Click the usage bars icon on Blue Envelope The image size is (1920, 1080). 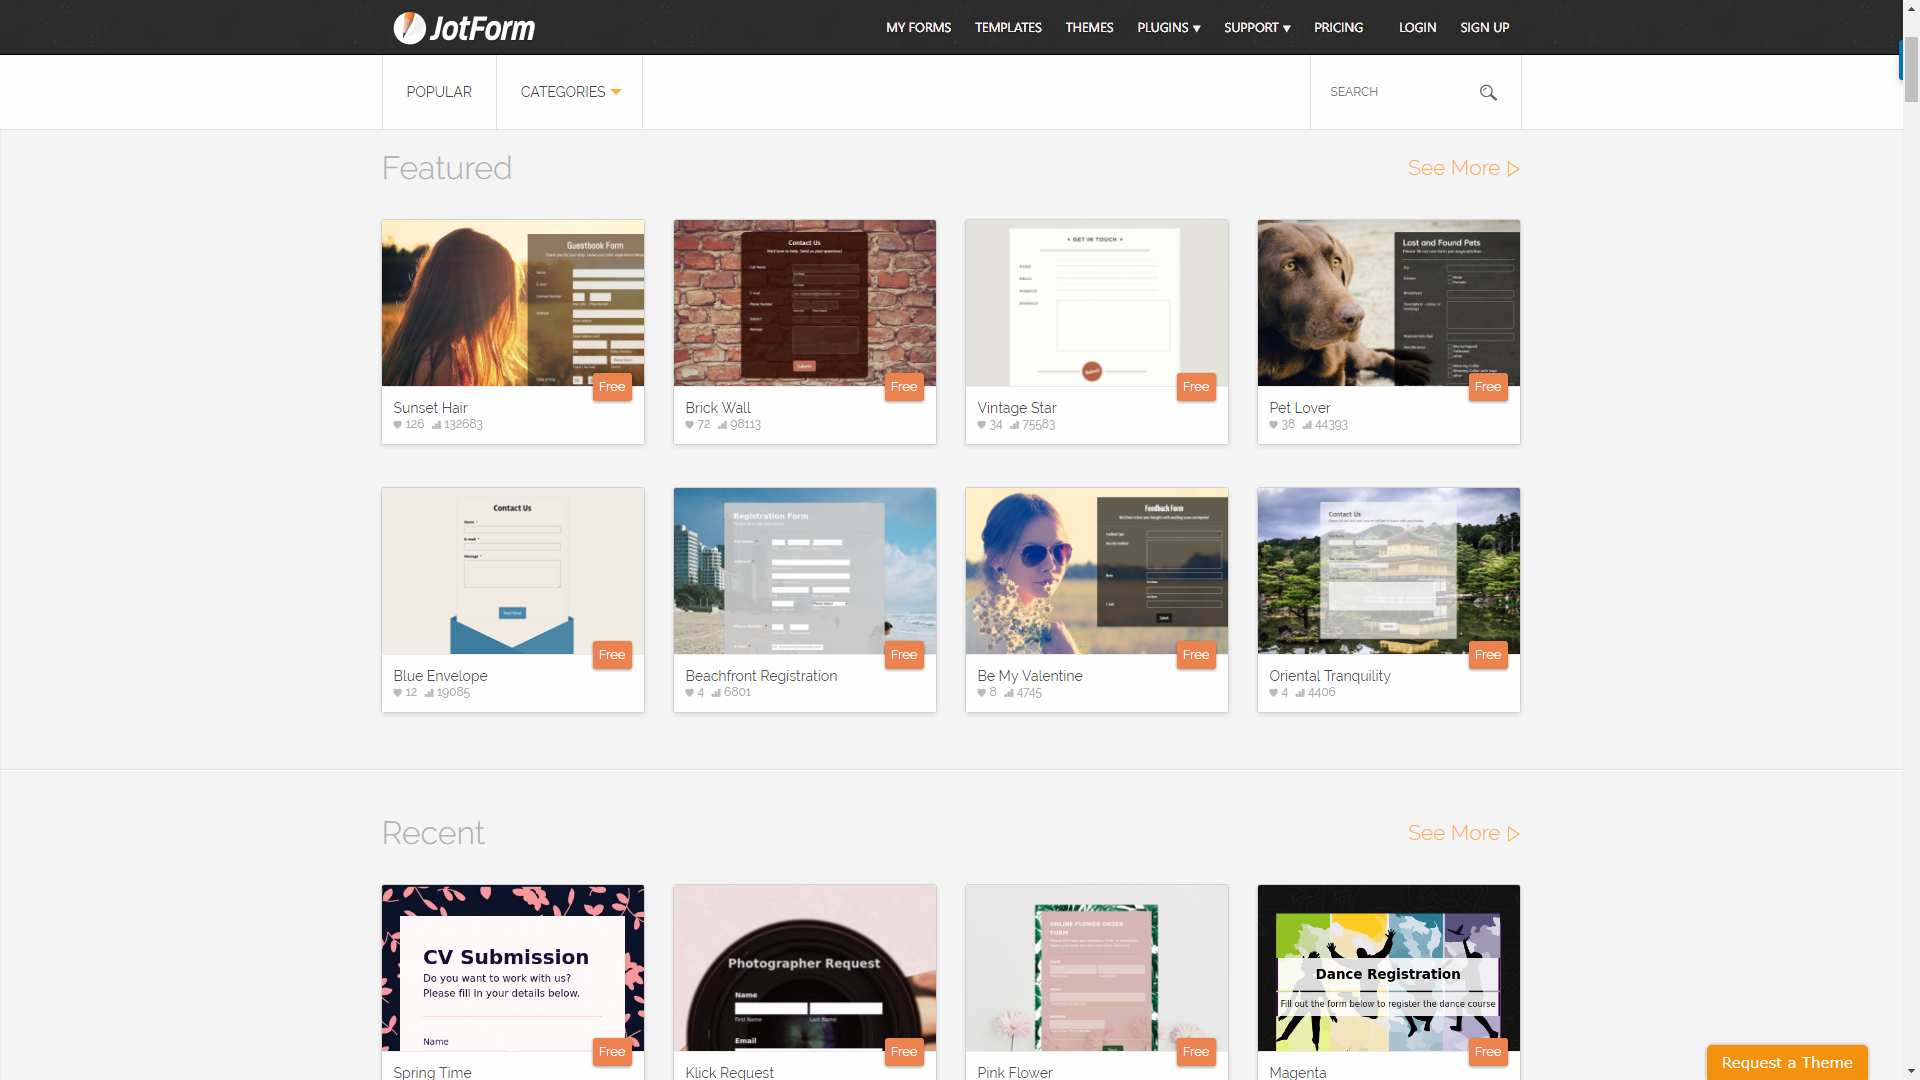coord(430,693)
